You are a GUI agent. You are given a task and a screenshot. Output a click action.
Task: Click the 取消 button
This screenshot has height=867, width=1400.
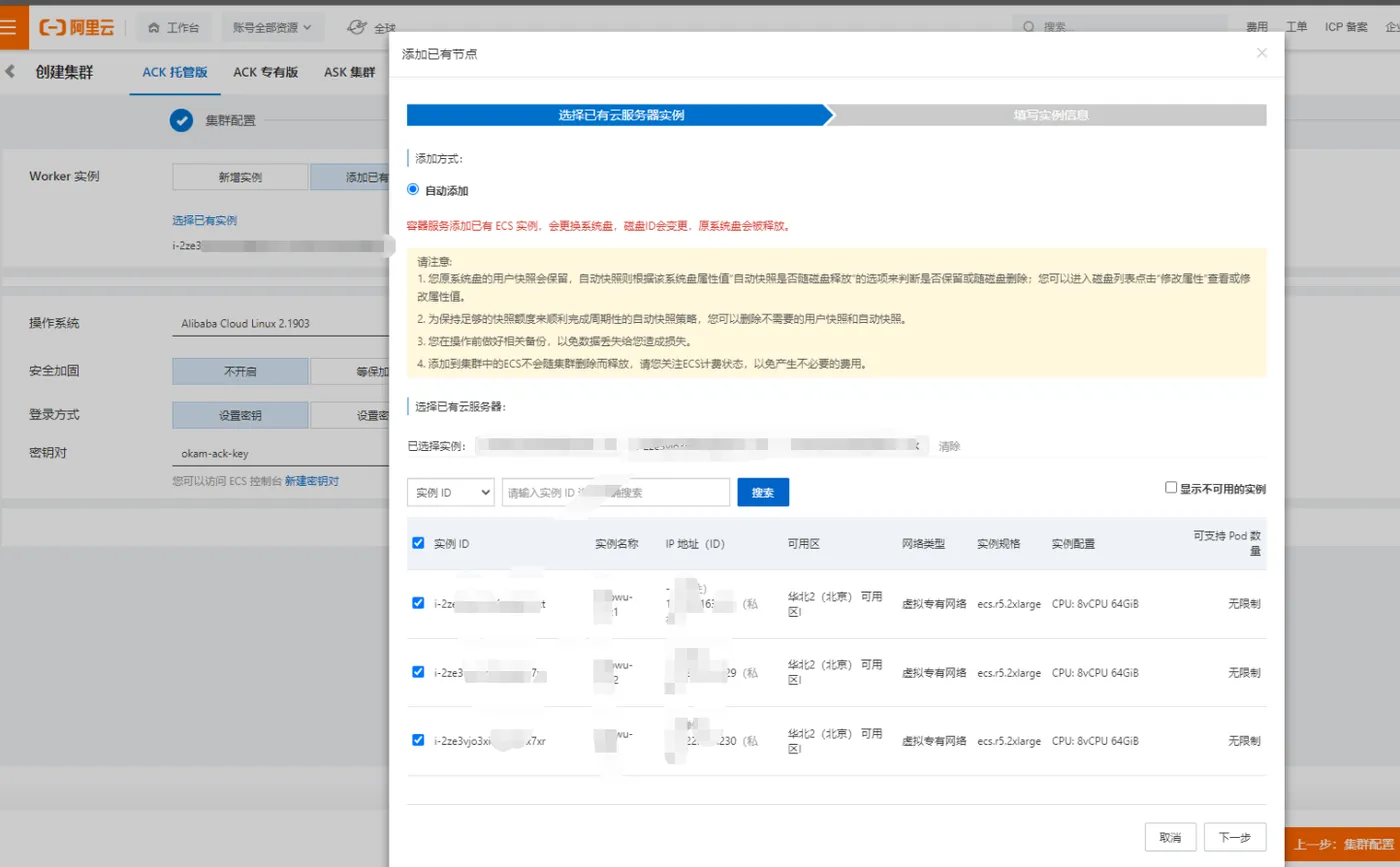click(1170, 837)
